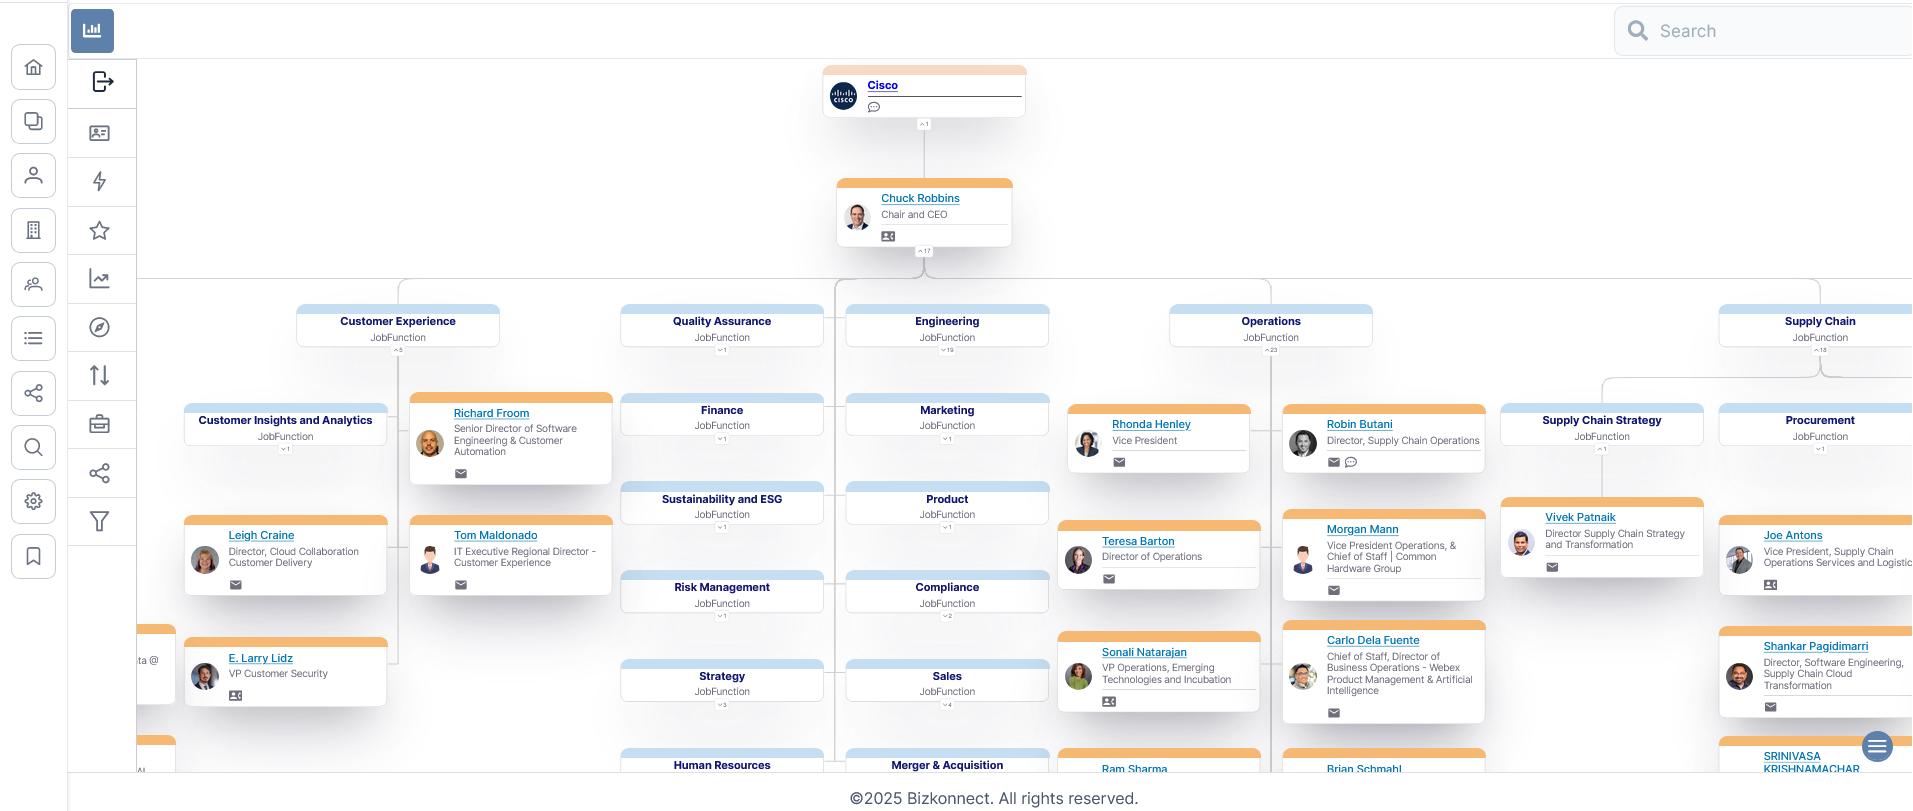Collapse the Engineering node expander
Viewport: 1913px width, 811px height.
click(948, 350)
